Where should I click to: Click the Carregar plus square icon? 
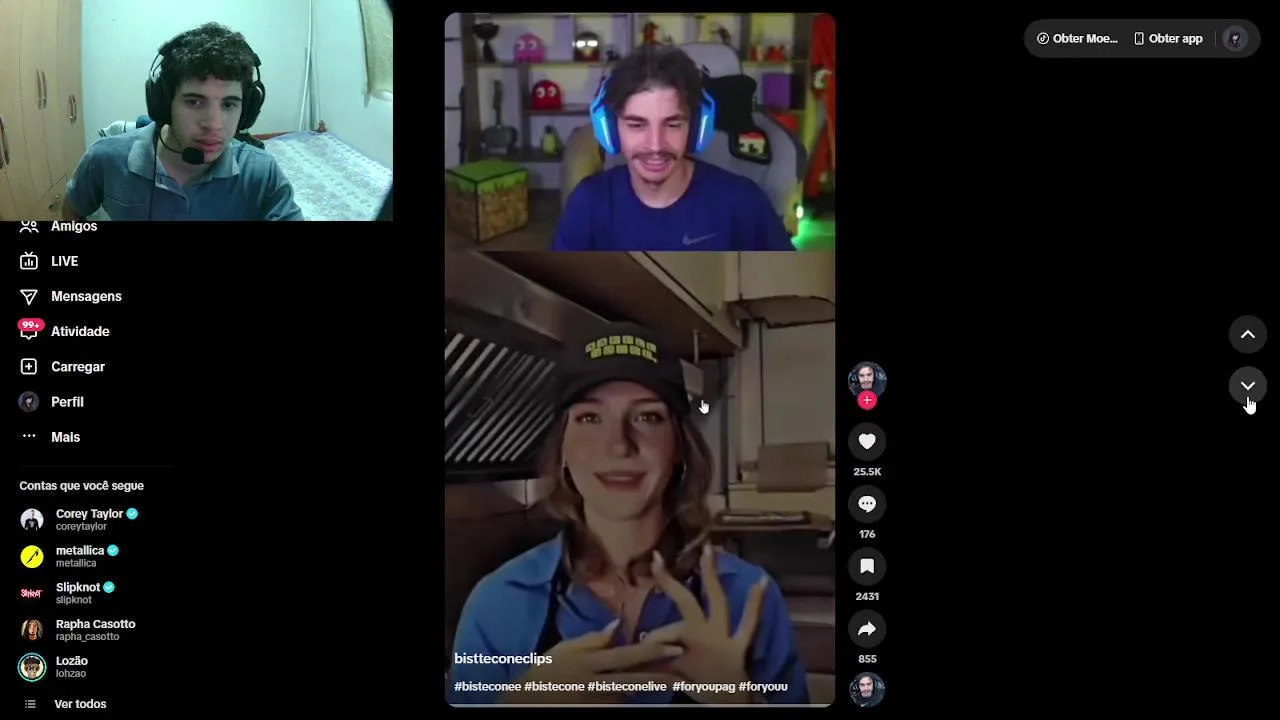click(29, 367)
